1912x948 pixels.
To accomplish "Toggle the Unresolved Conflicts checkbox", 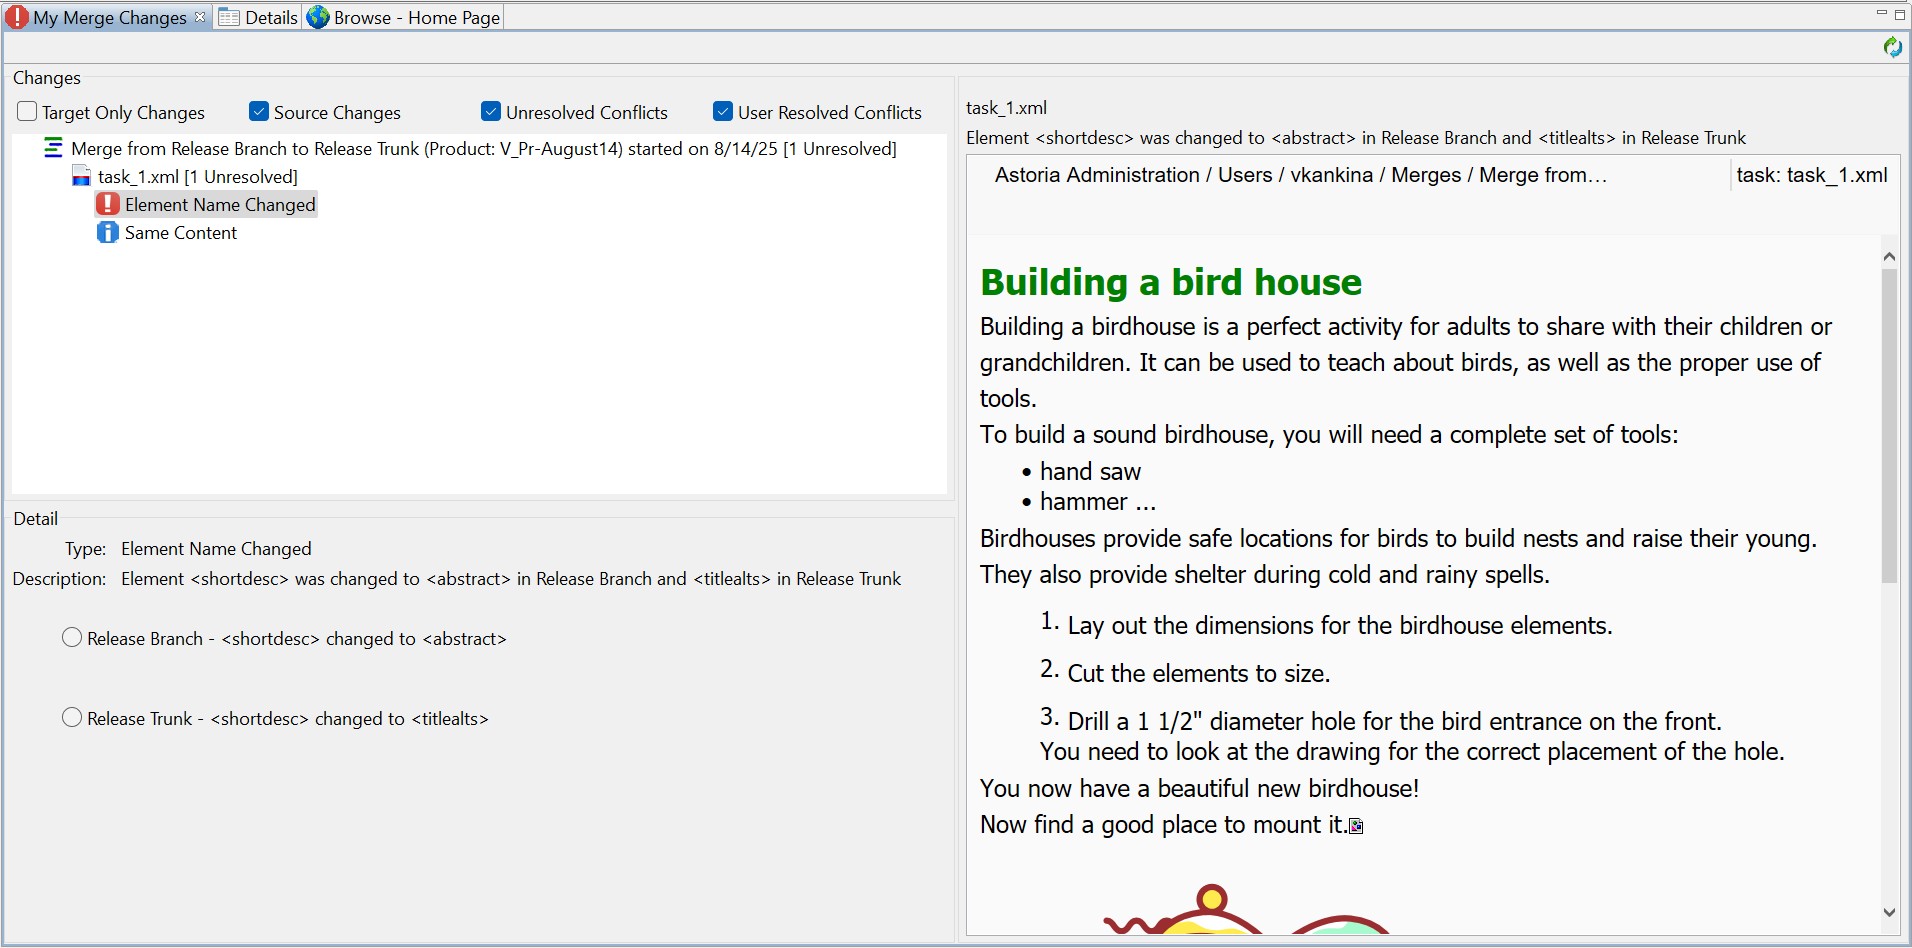I will tap(491, 112).
